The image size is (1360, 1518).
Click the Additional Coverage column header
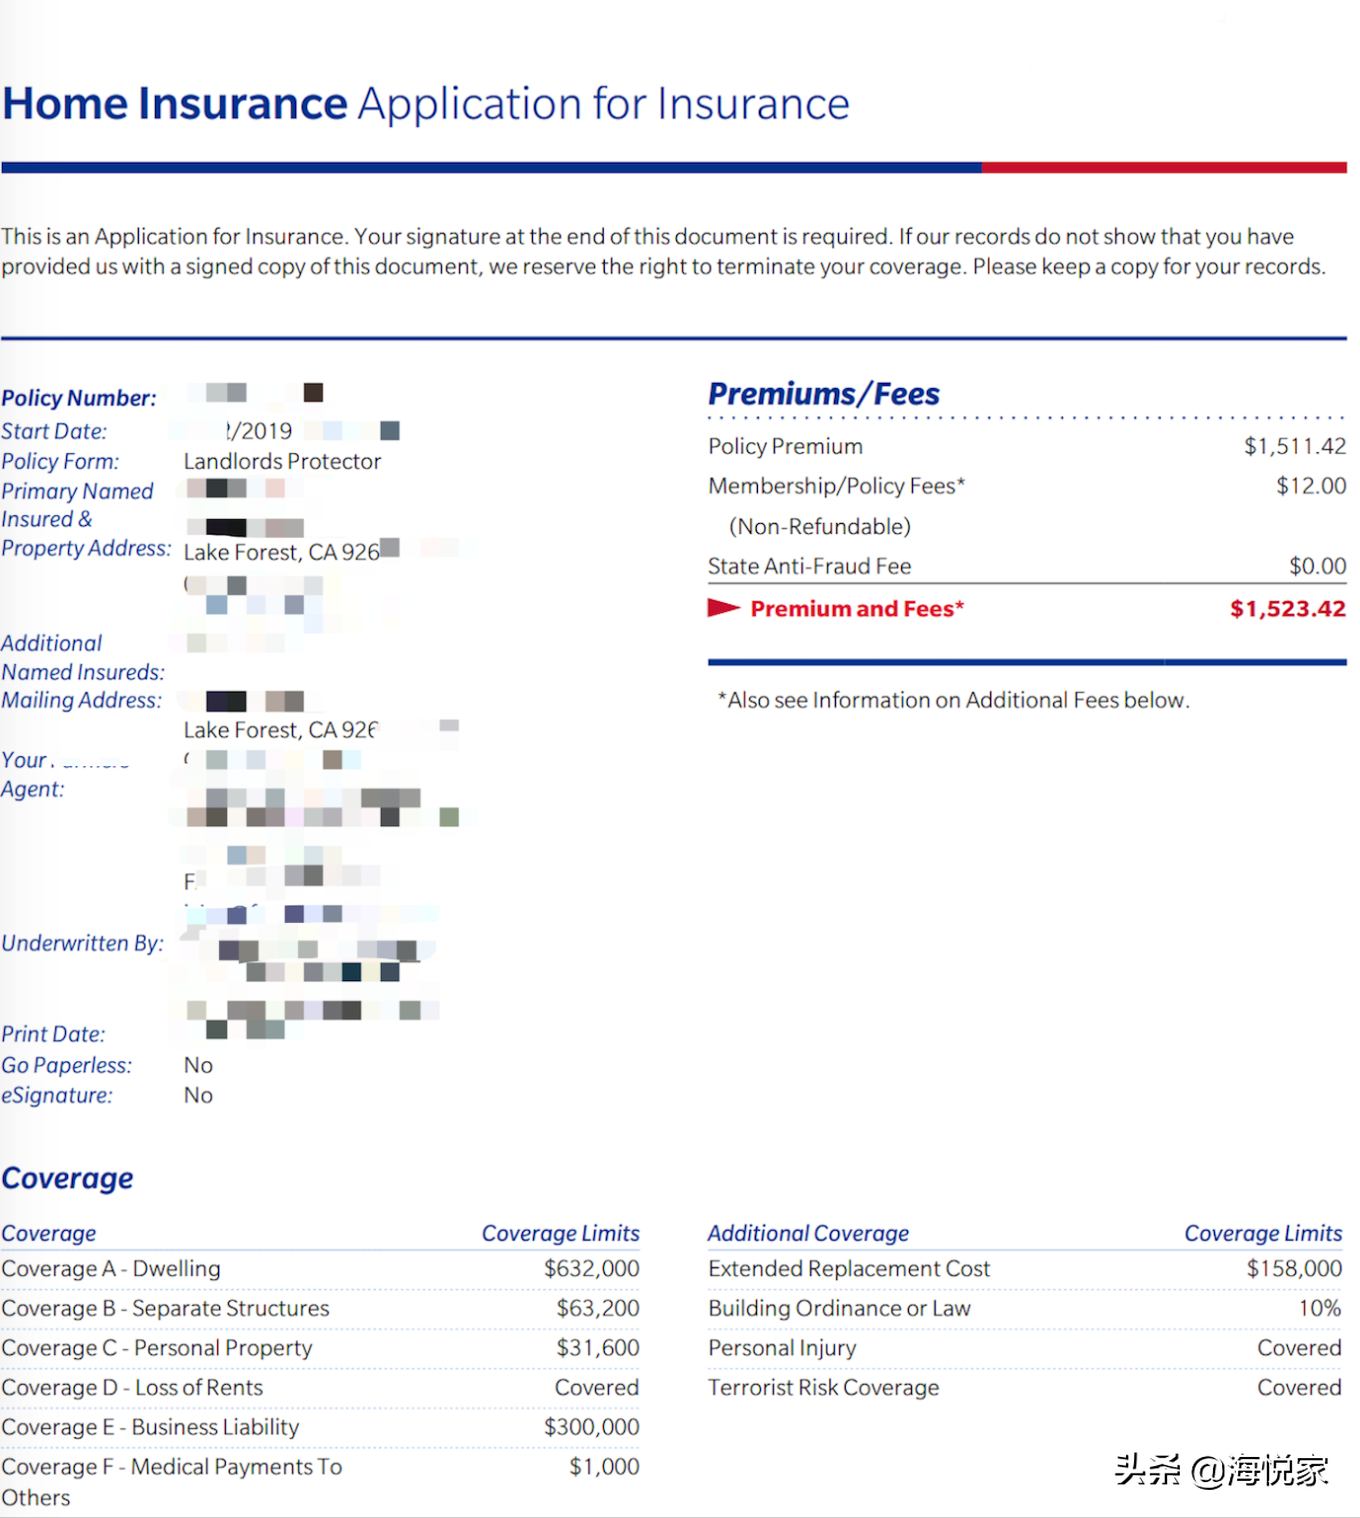(808, 1233)
